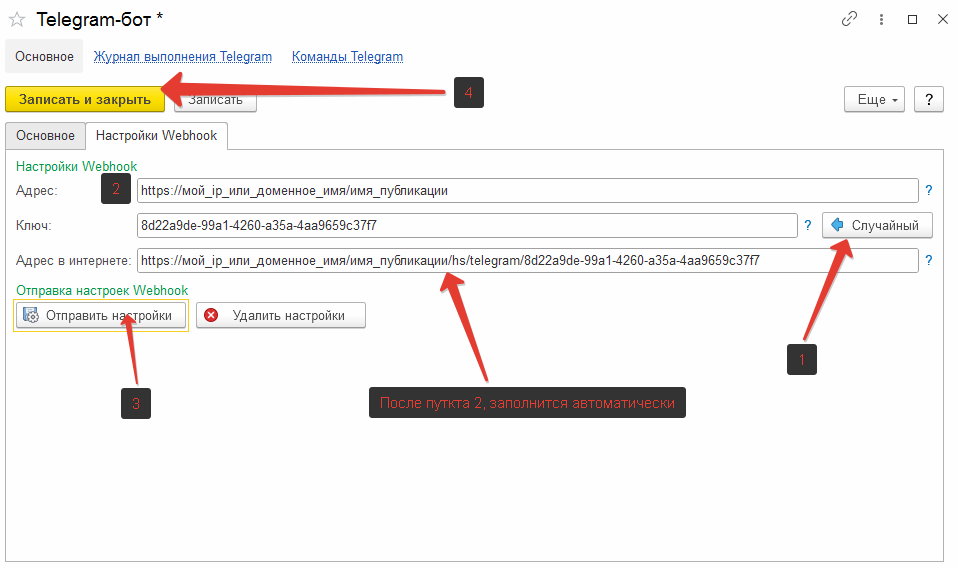The width and height of the screenshot is (958, 568).
Task: Switch to inner Основное tab
Action: (x=45, y=136)
